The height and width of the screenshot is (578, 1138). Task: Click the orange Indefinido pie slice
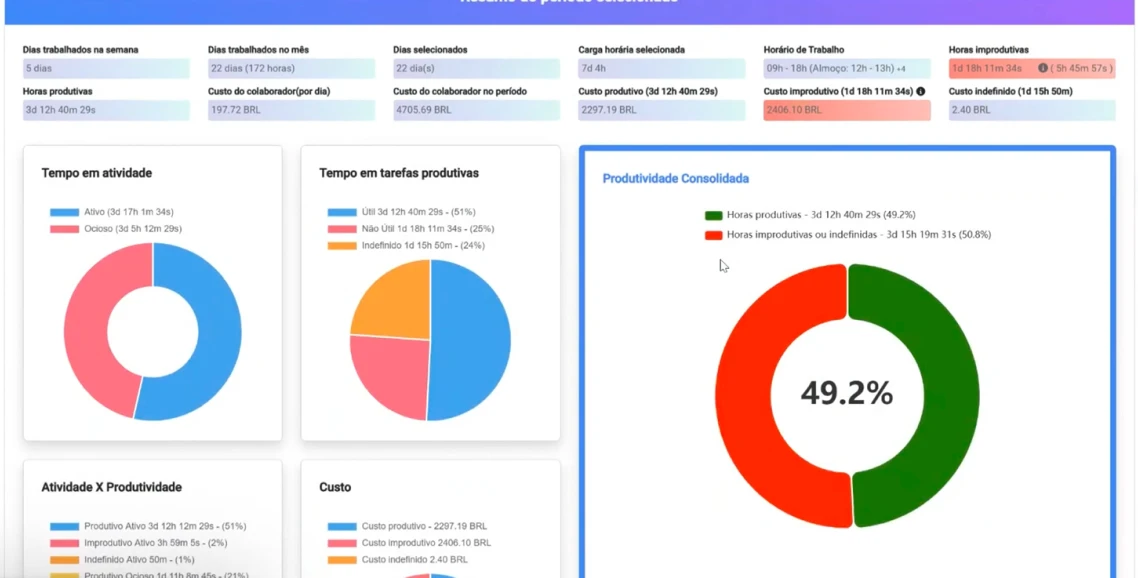tap(398, 305)
